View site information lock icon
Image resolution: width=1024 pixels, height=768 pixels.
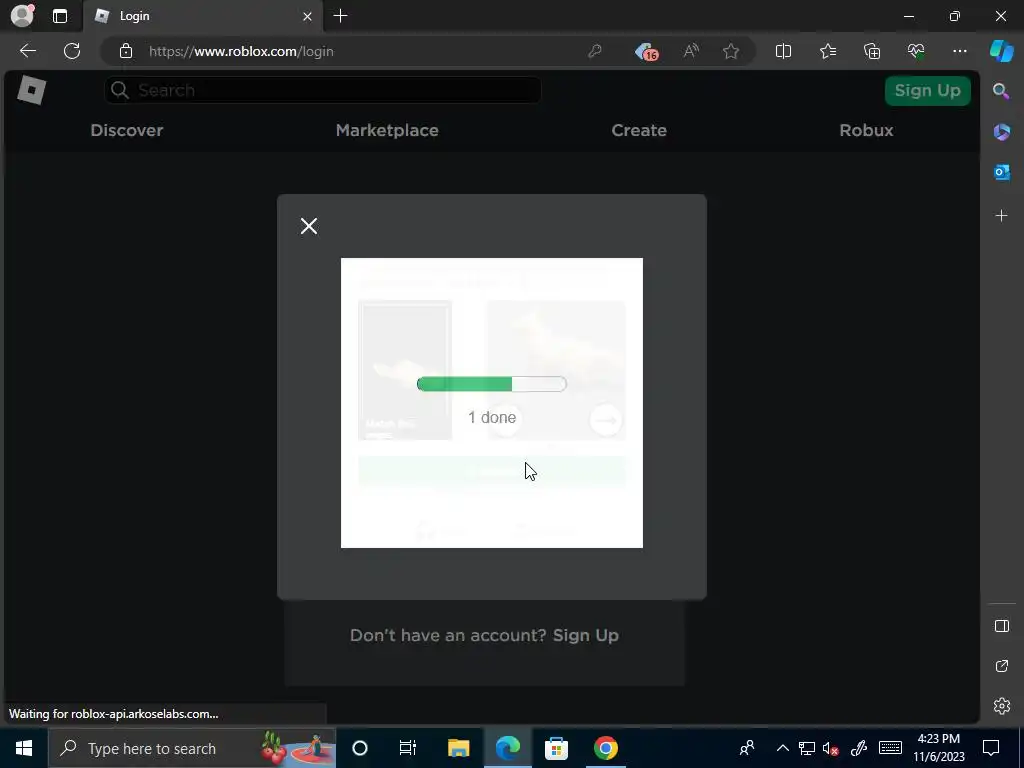(126, 51)
